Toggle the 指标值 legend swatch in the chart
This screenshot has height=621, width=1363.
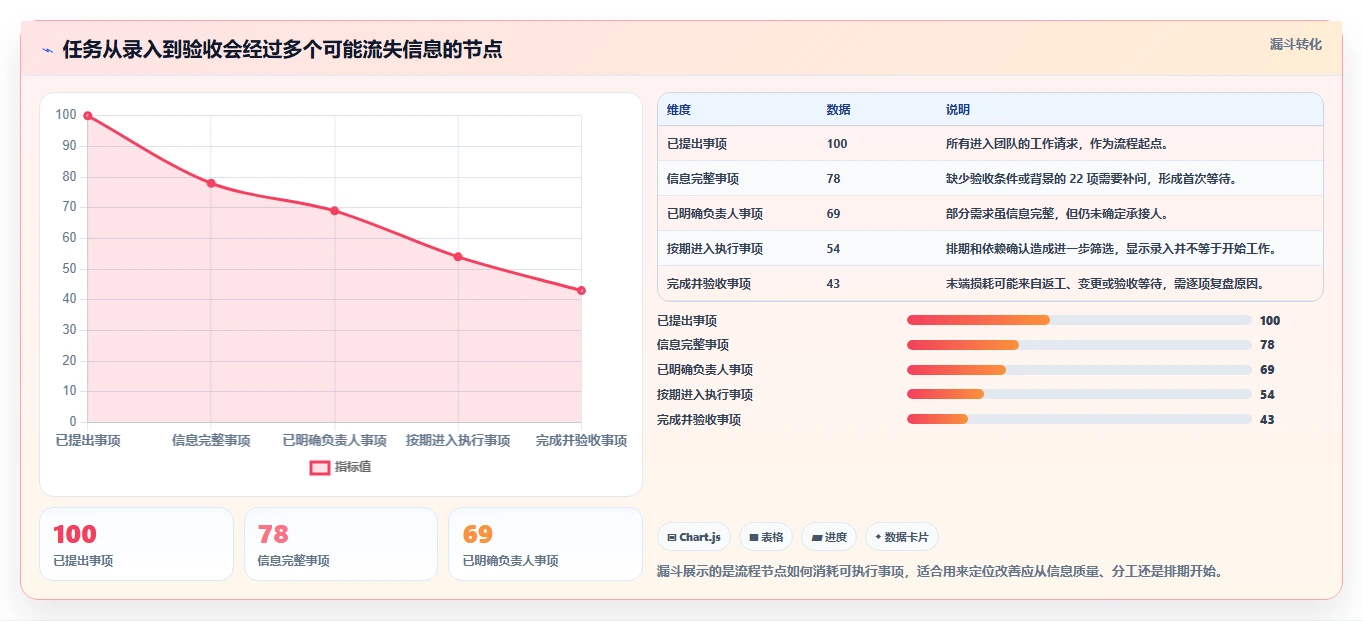click(320, 467)
